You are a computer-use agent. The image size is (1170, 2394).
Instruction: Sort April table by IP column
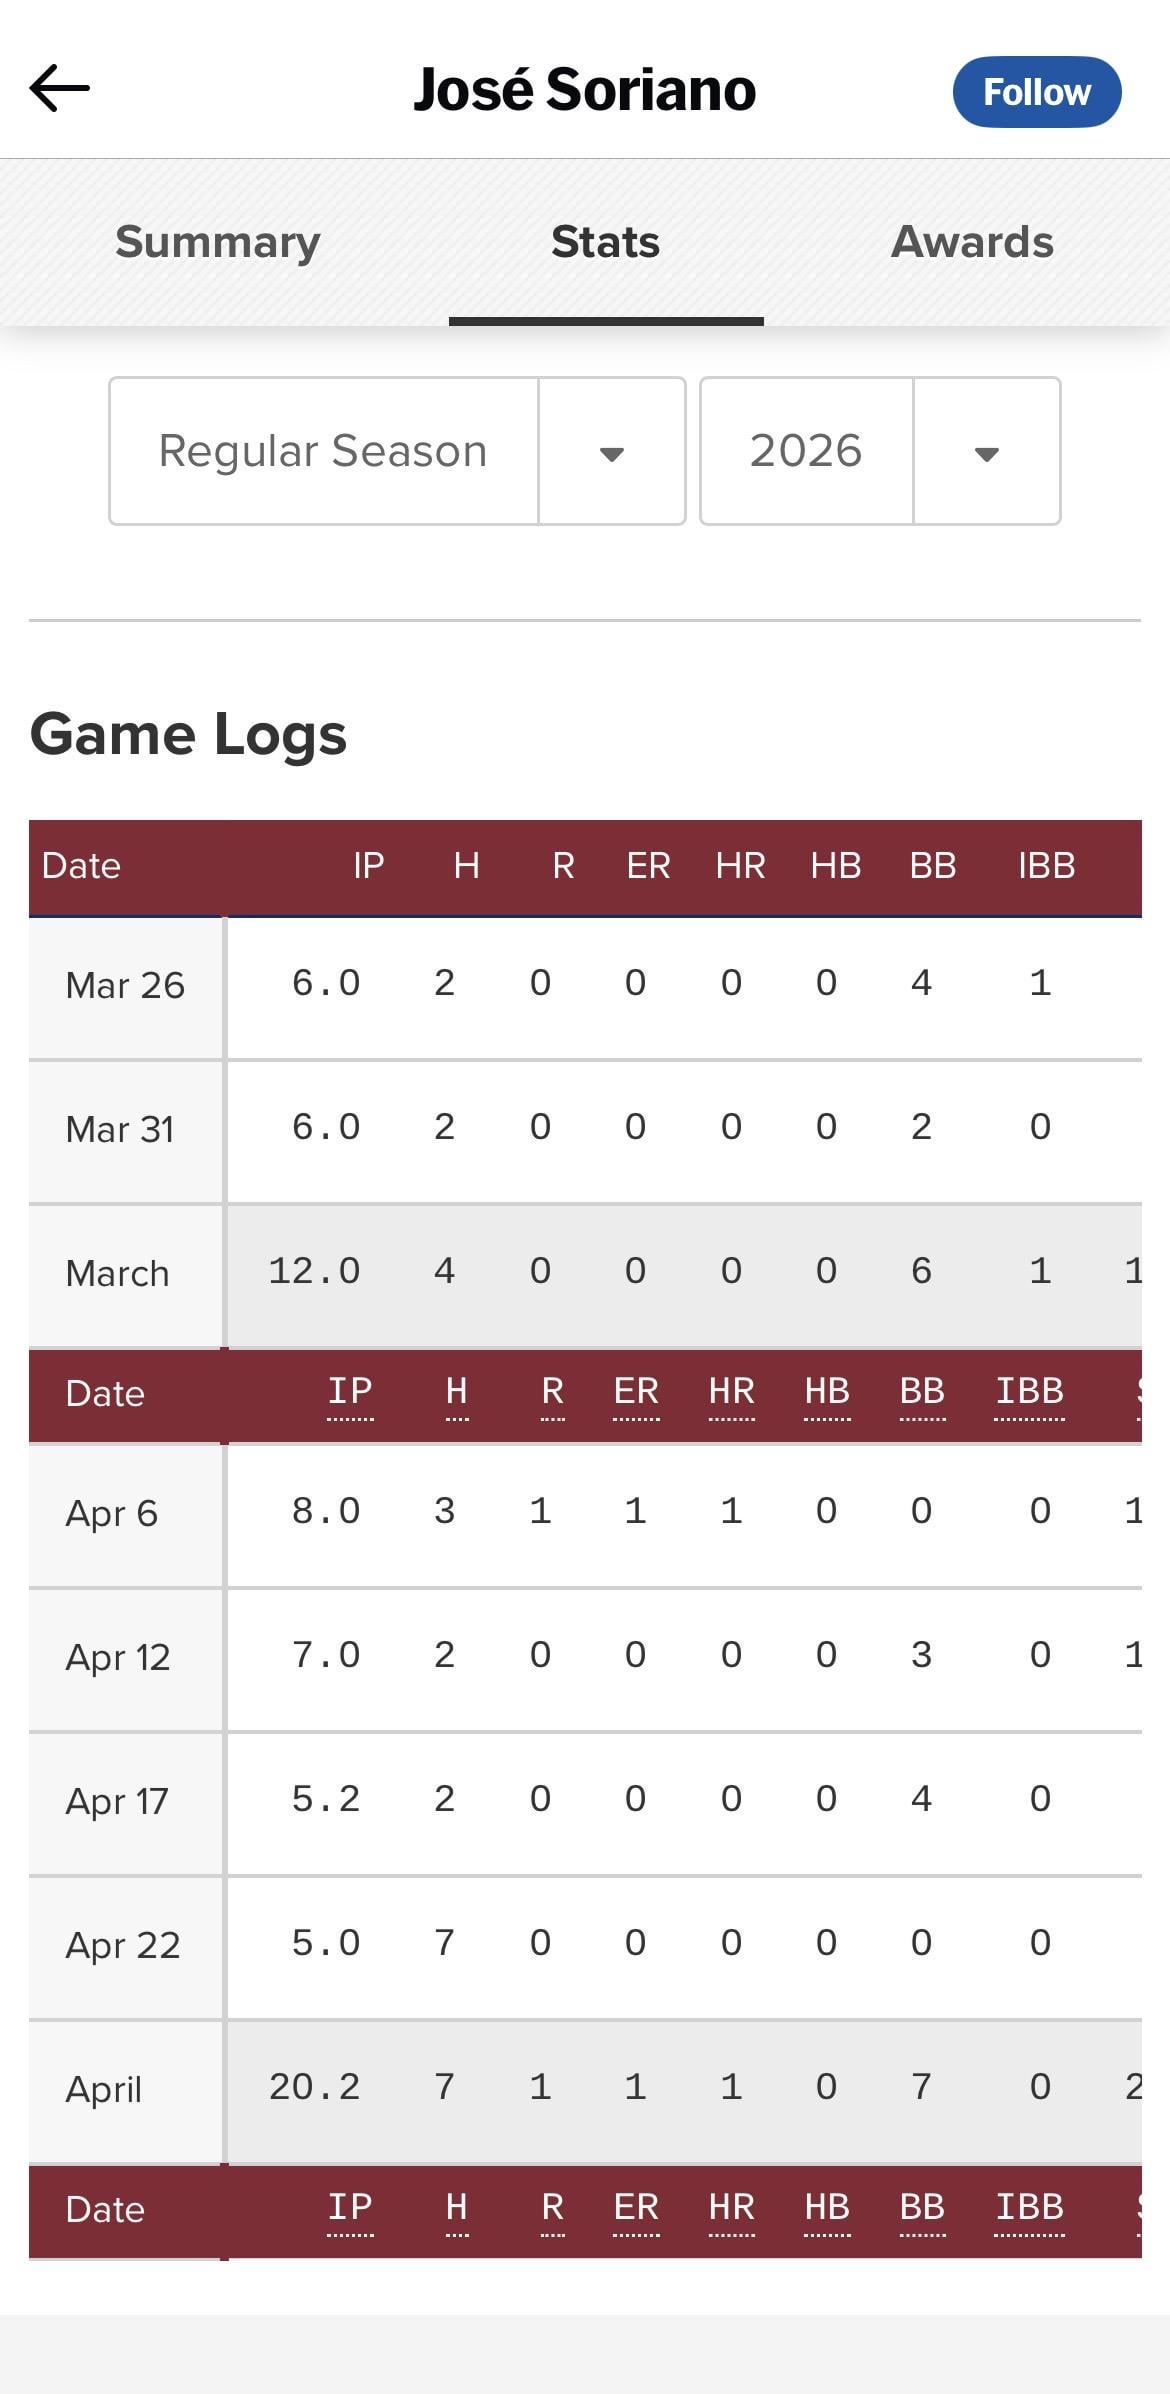[350, 1392]
